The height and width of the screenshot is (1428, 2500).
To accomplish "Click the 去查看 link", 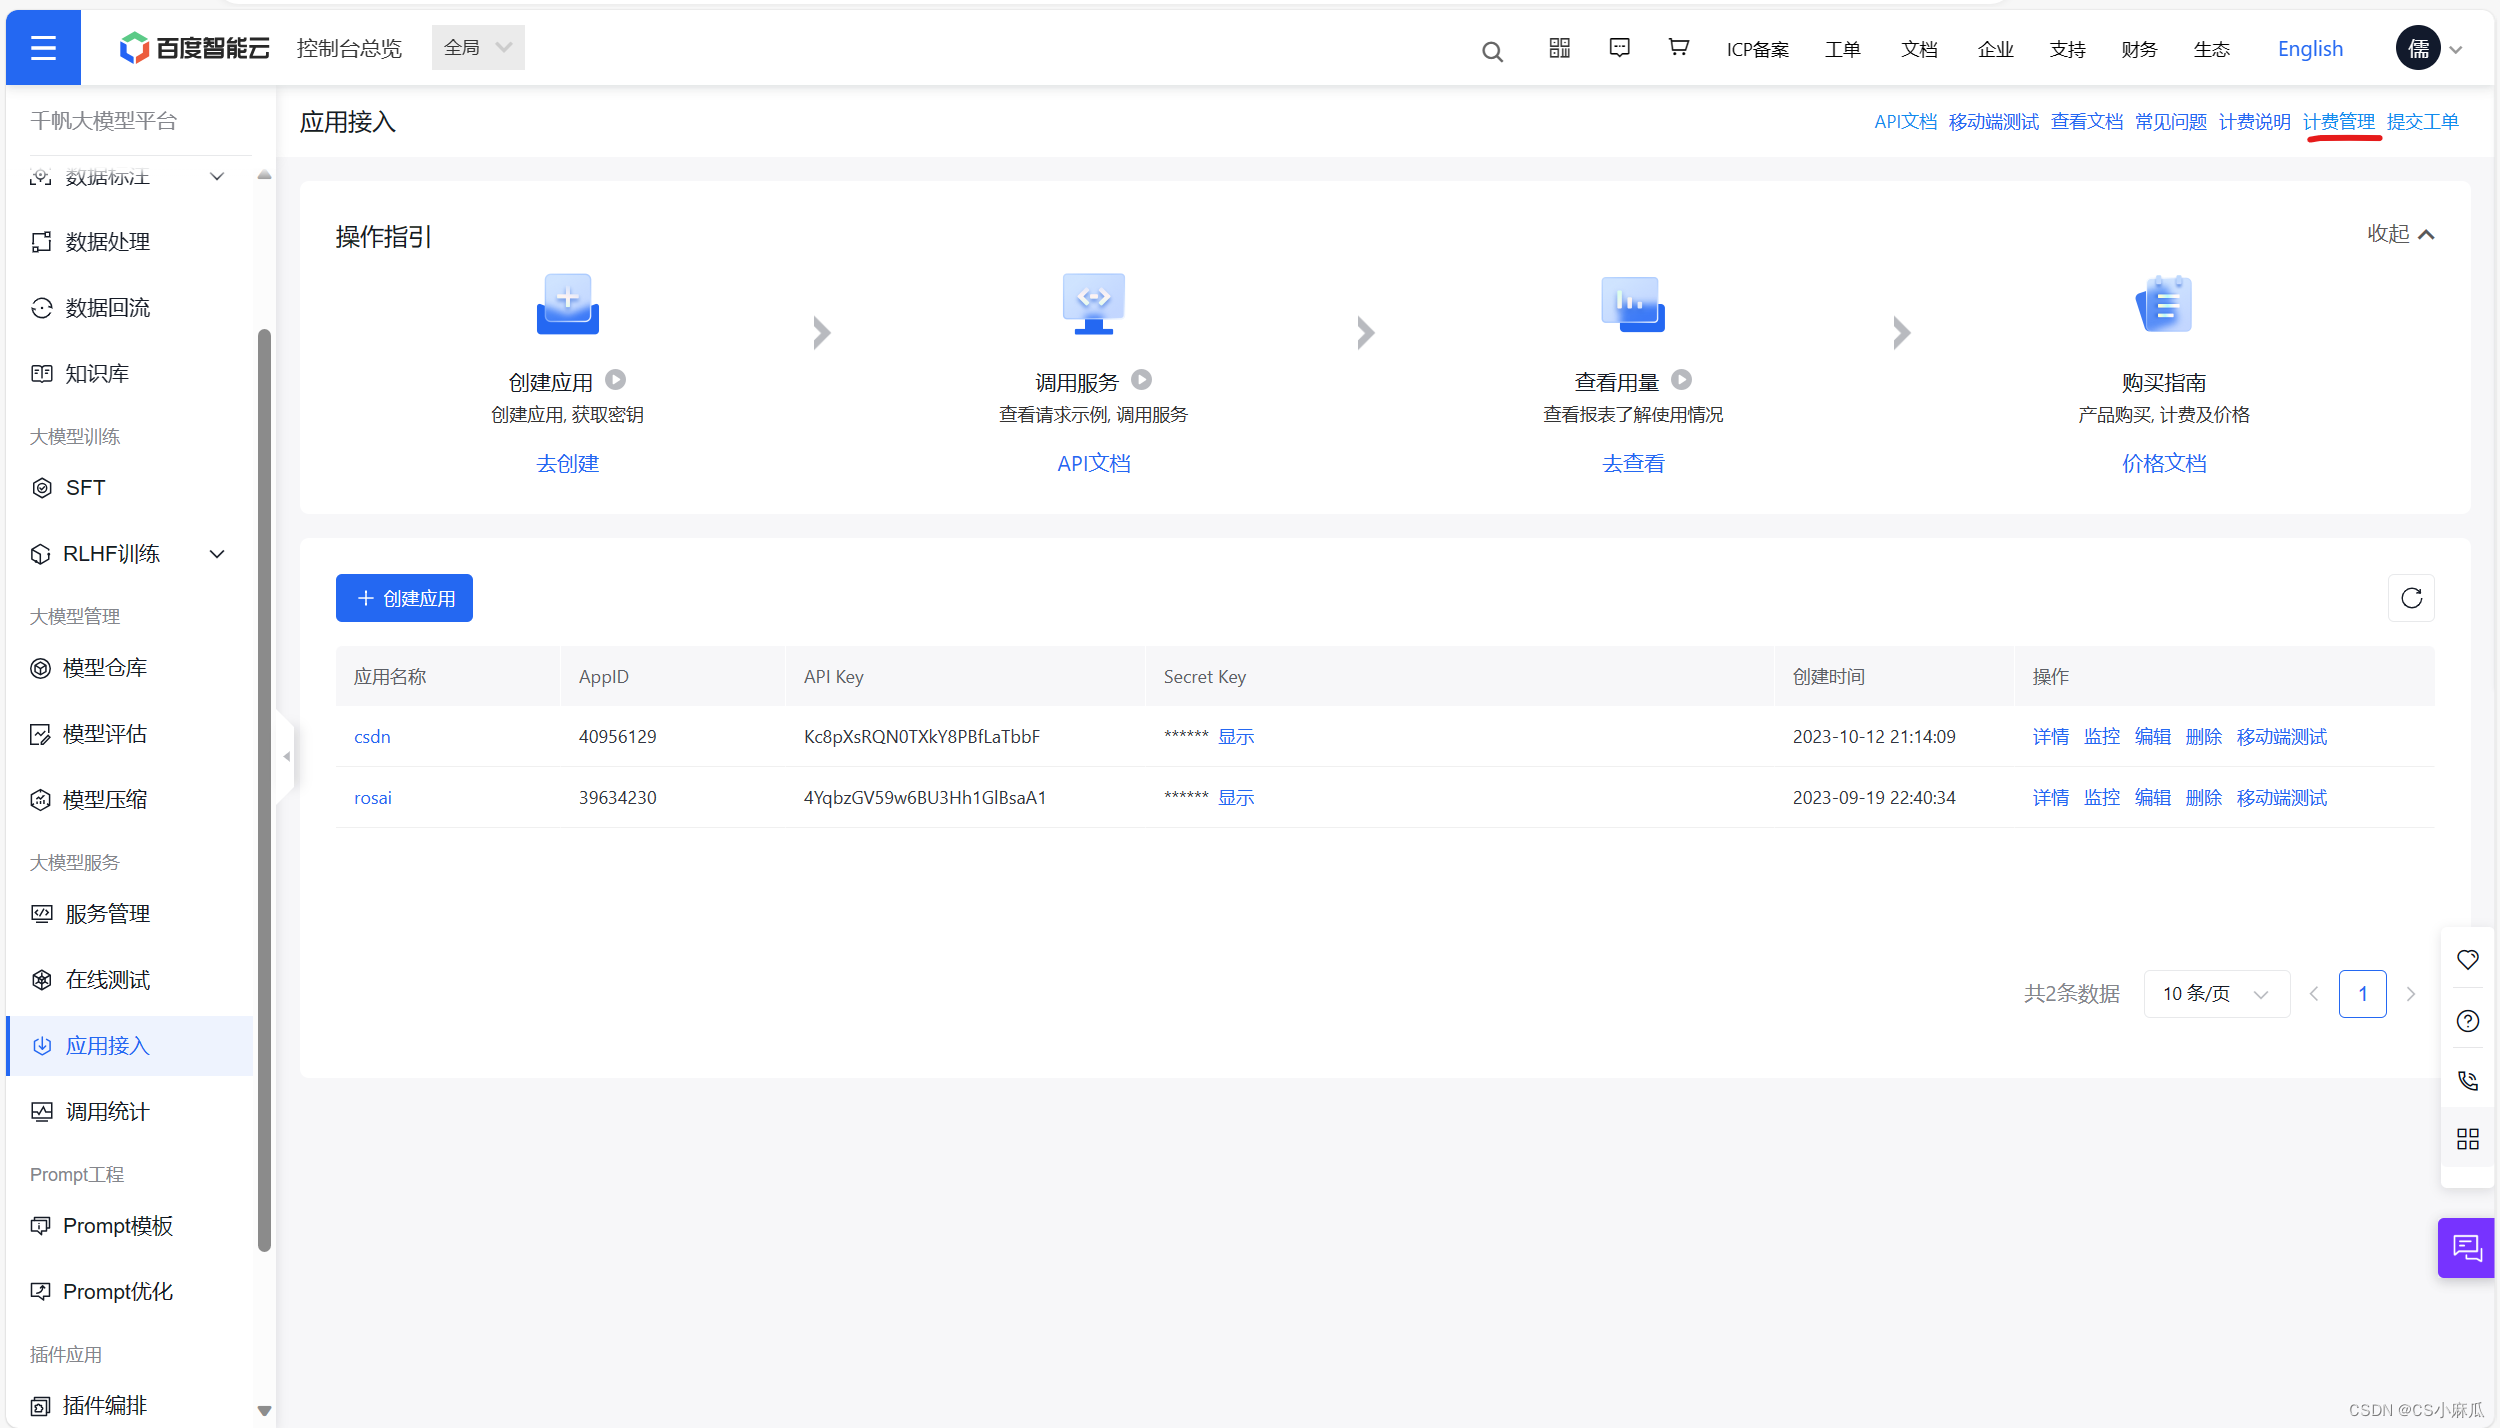I will [x=1633, y=464].
